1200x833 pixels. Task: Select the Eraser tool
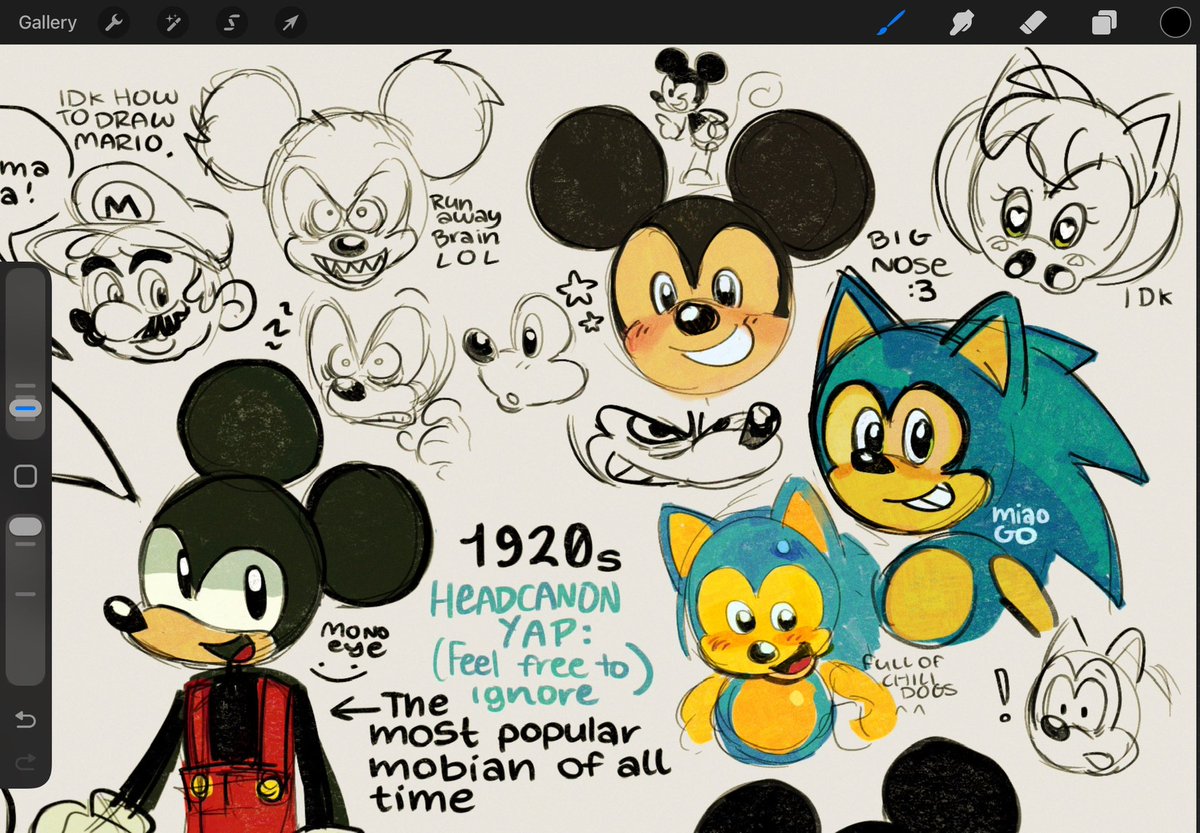point(1033,22)
